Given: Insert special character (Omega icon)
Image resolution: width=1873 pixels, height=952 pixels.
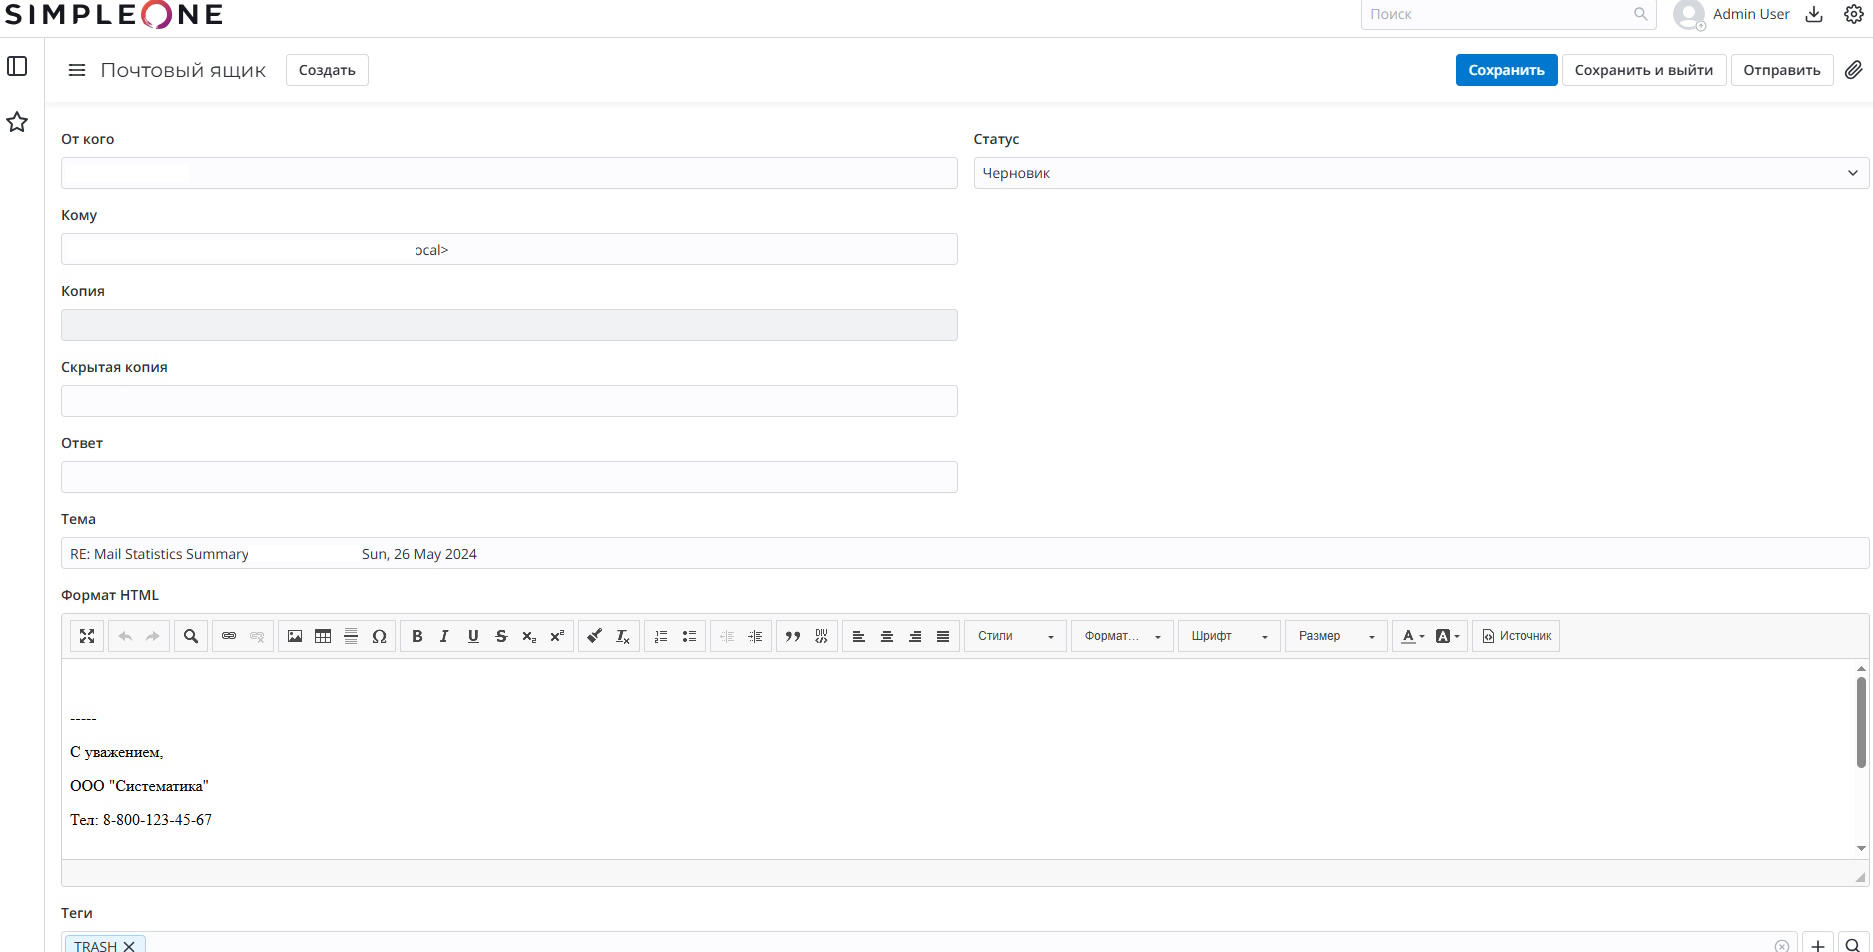Looking at the screenshot, I should [x=379, y=636].
